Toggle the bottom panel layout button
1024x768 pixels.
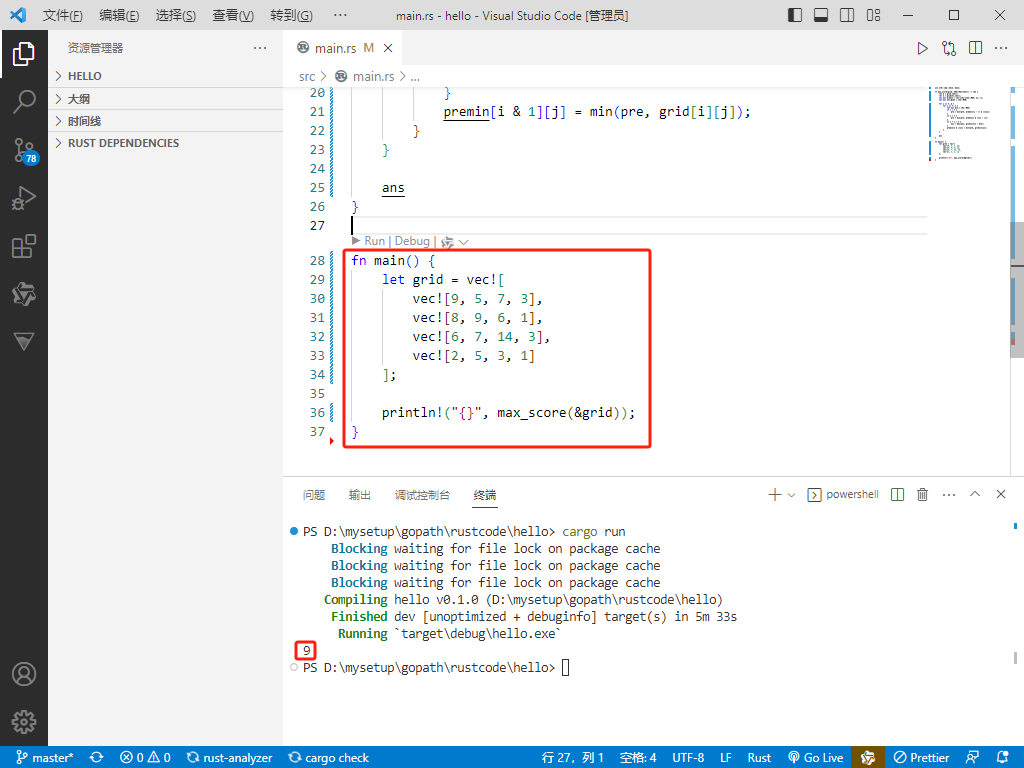(x=821, y=15)
